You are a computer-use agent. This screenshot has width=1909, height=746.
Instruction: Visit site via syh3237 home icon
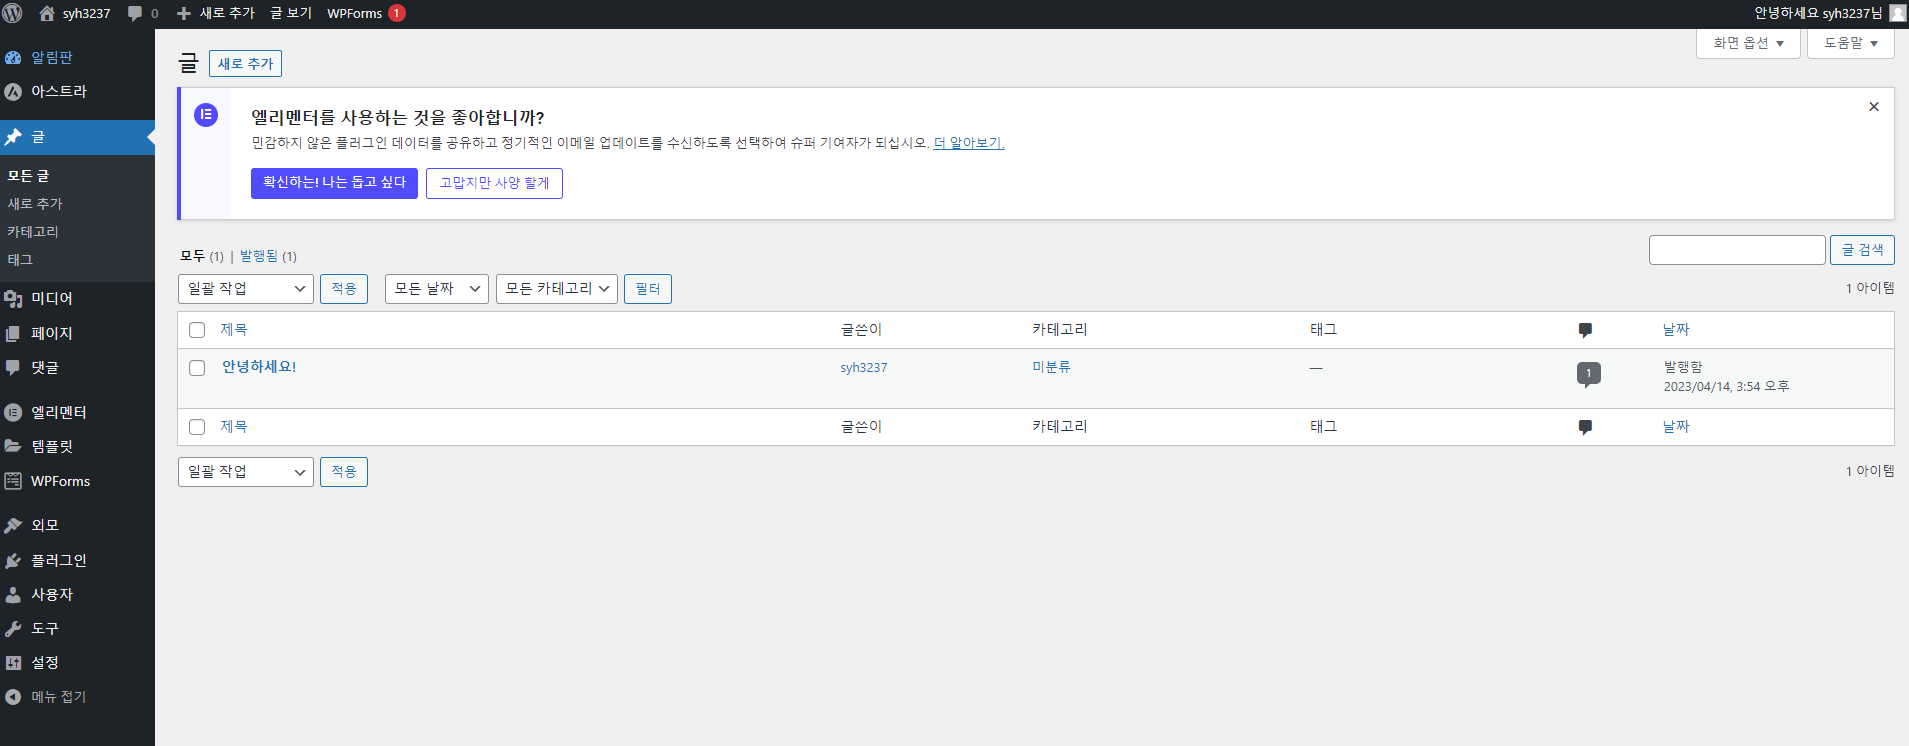[47, 13]
